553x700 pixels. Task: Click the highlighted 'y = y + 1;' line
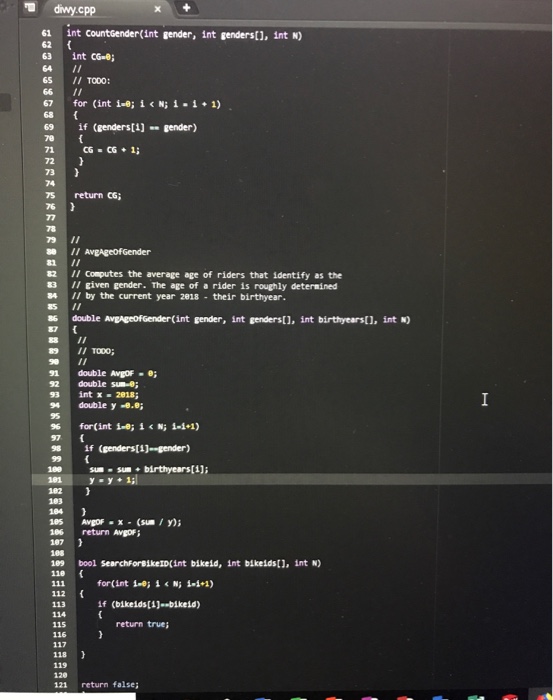point(112,480)
